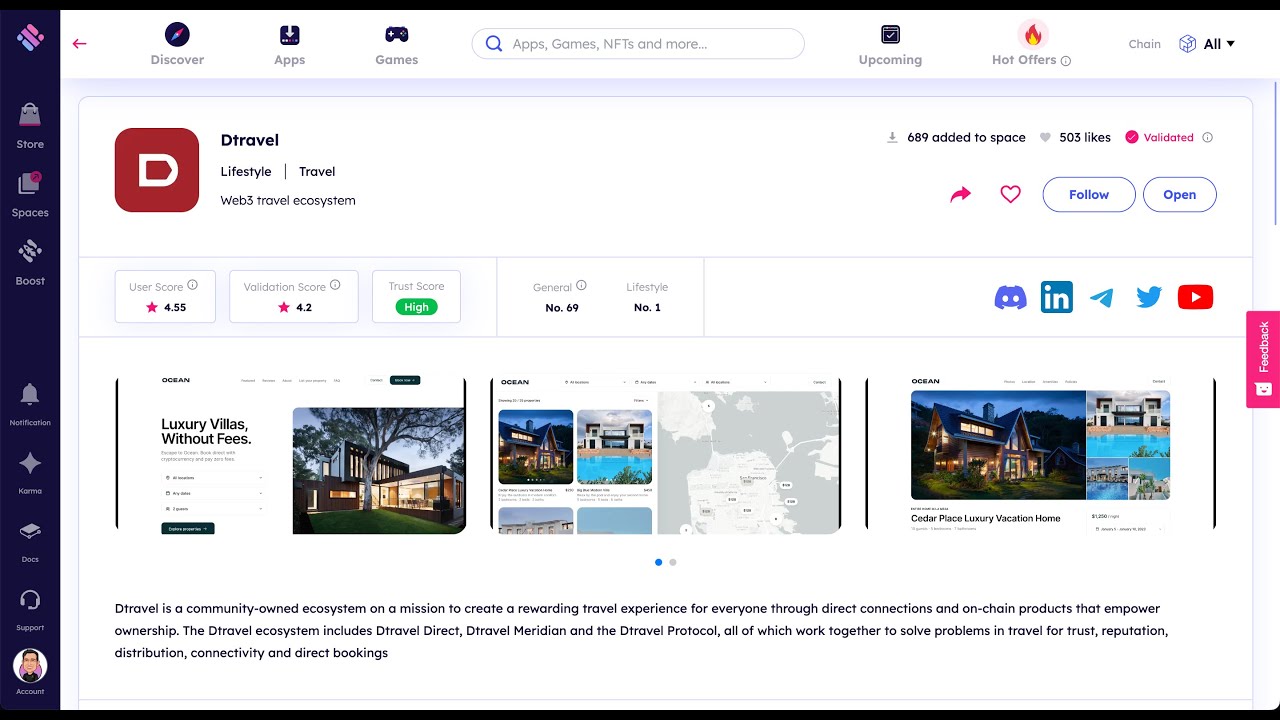Screen dimensions: 1280x720
Task: Expand the Chain All dropdown
Action: [1207, 44]
